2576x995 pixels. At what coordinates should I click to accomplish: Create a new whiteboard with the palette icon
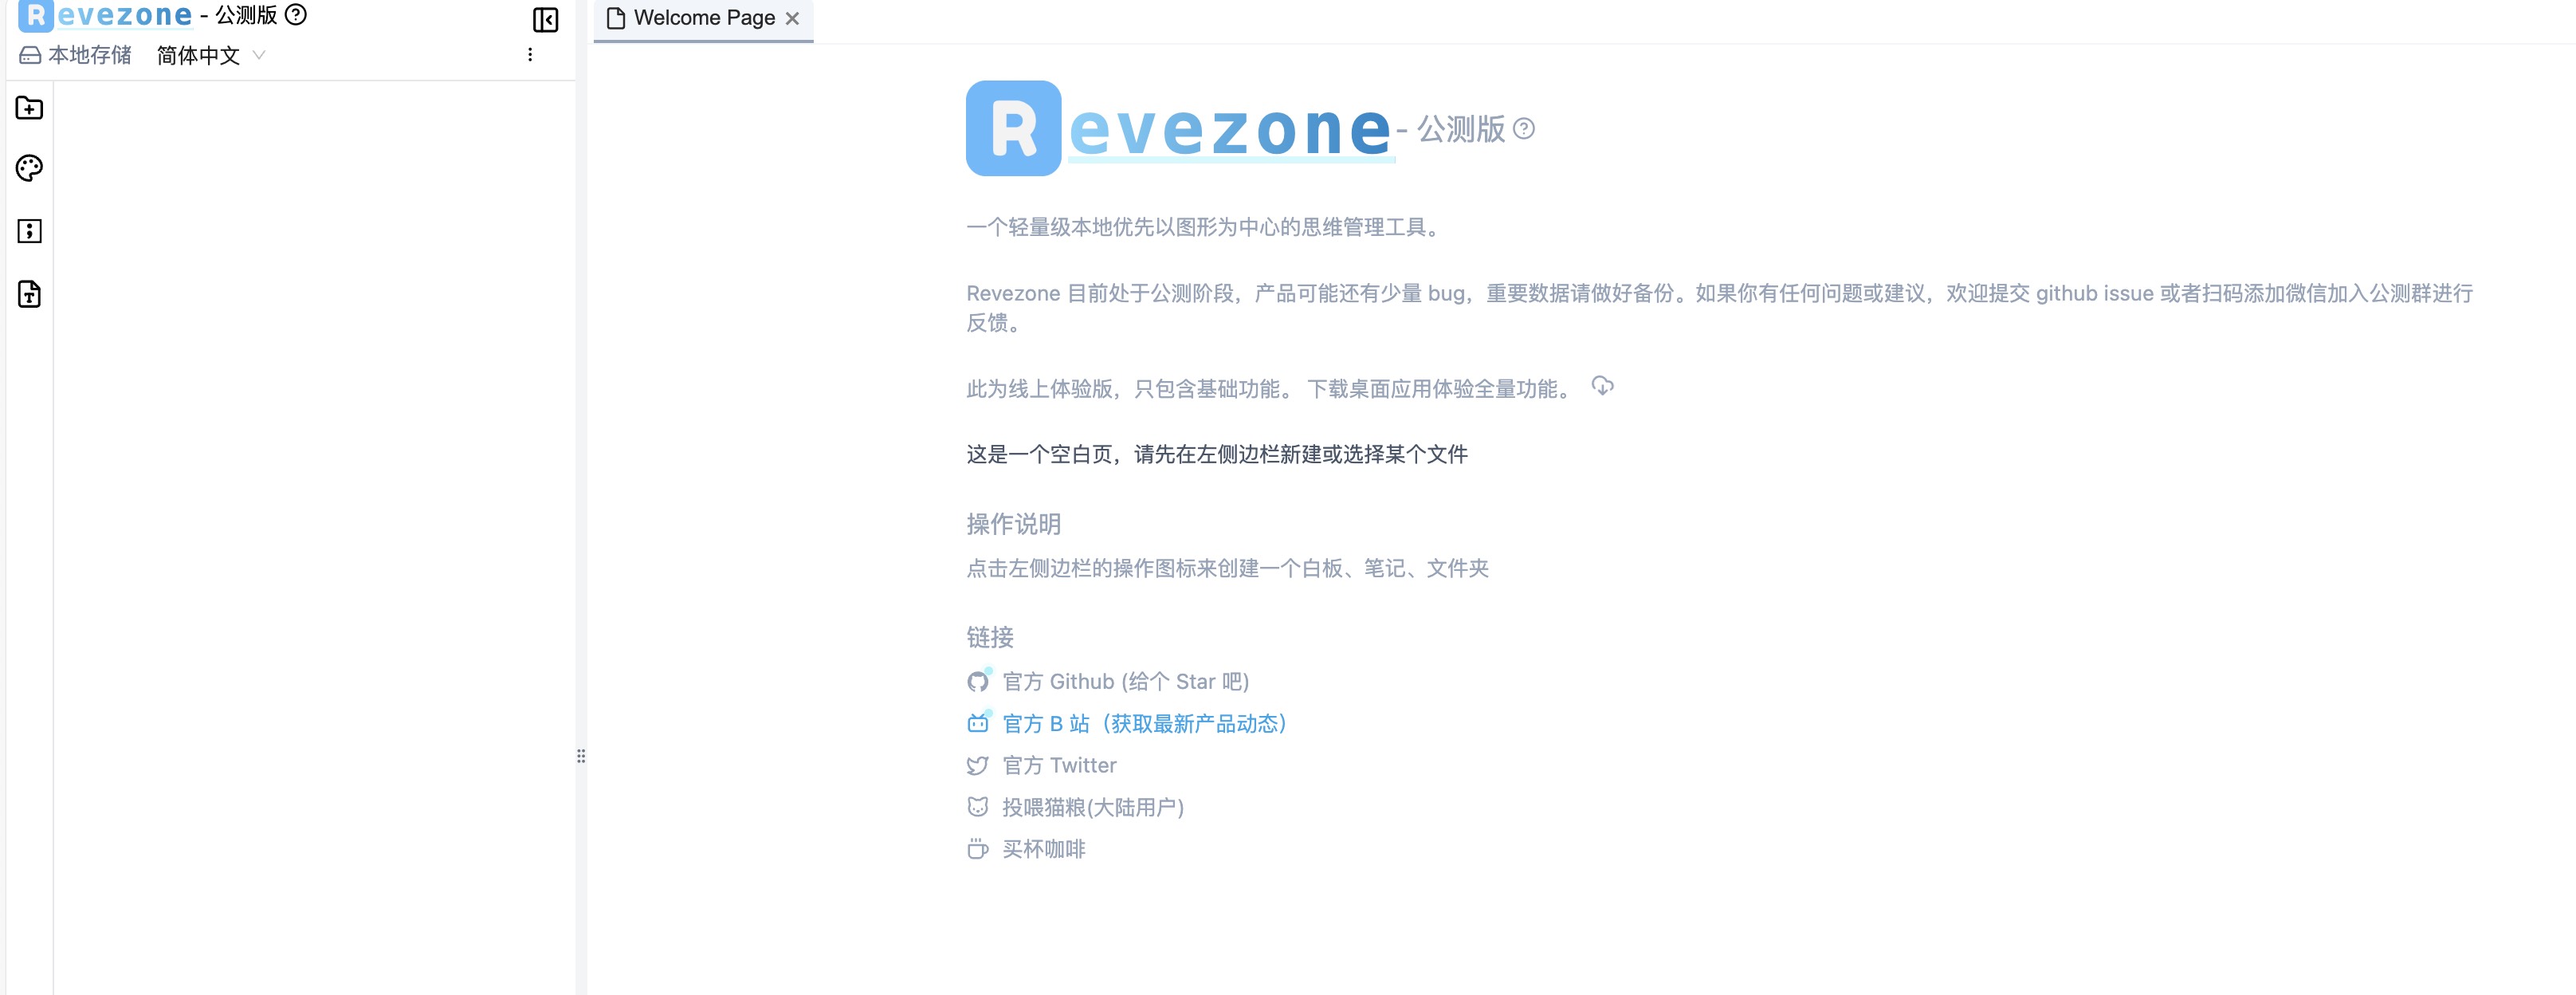[29, 168]
